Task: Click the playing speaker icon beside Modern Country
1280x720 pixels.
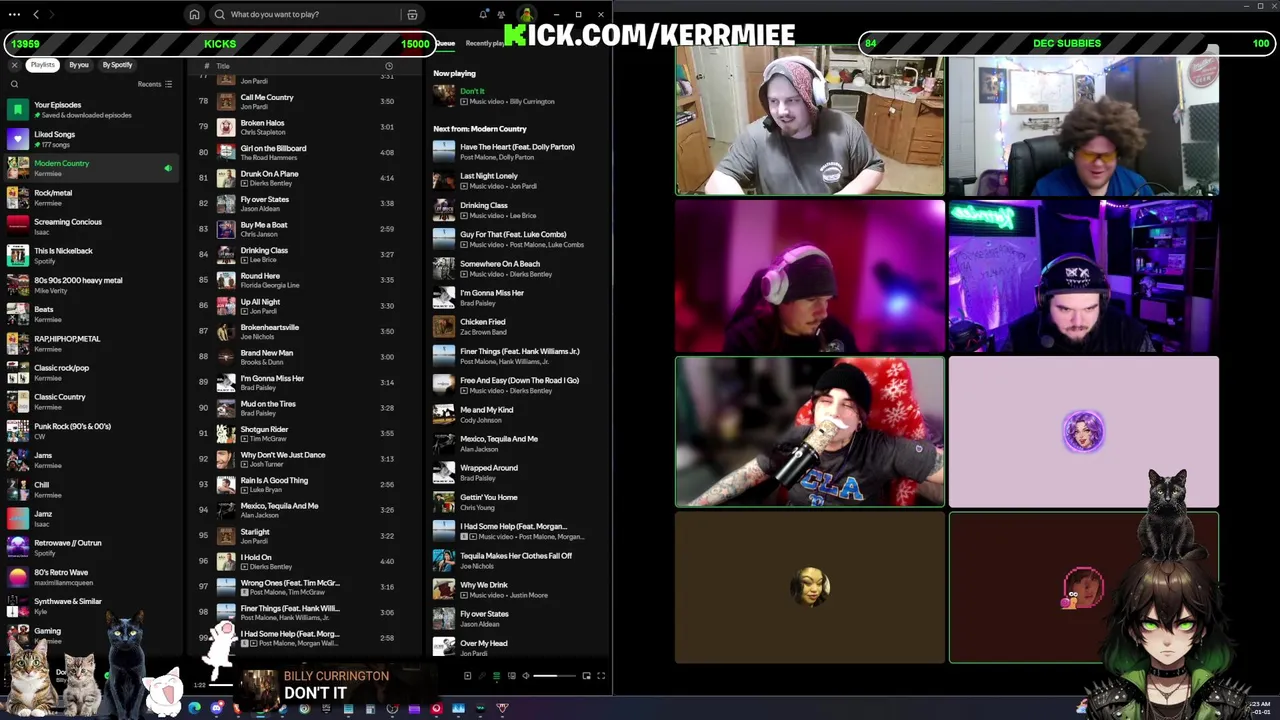Action: [168, 168]
